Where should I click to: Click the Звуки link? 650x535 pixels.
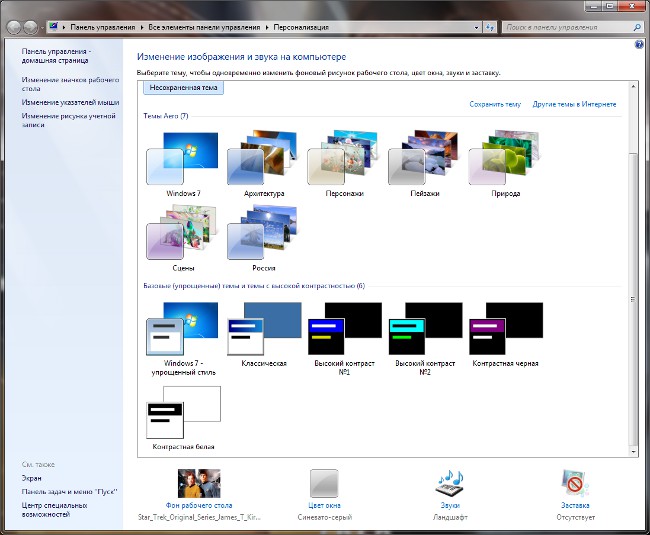[x=450, y=506]
